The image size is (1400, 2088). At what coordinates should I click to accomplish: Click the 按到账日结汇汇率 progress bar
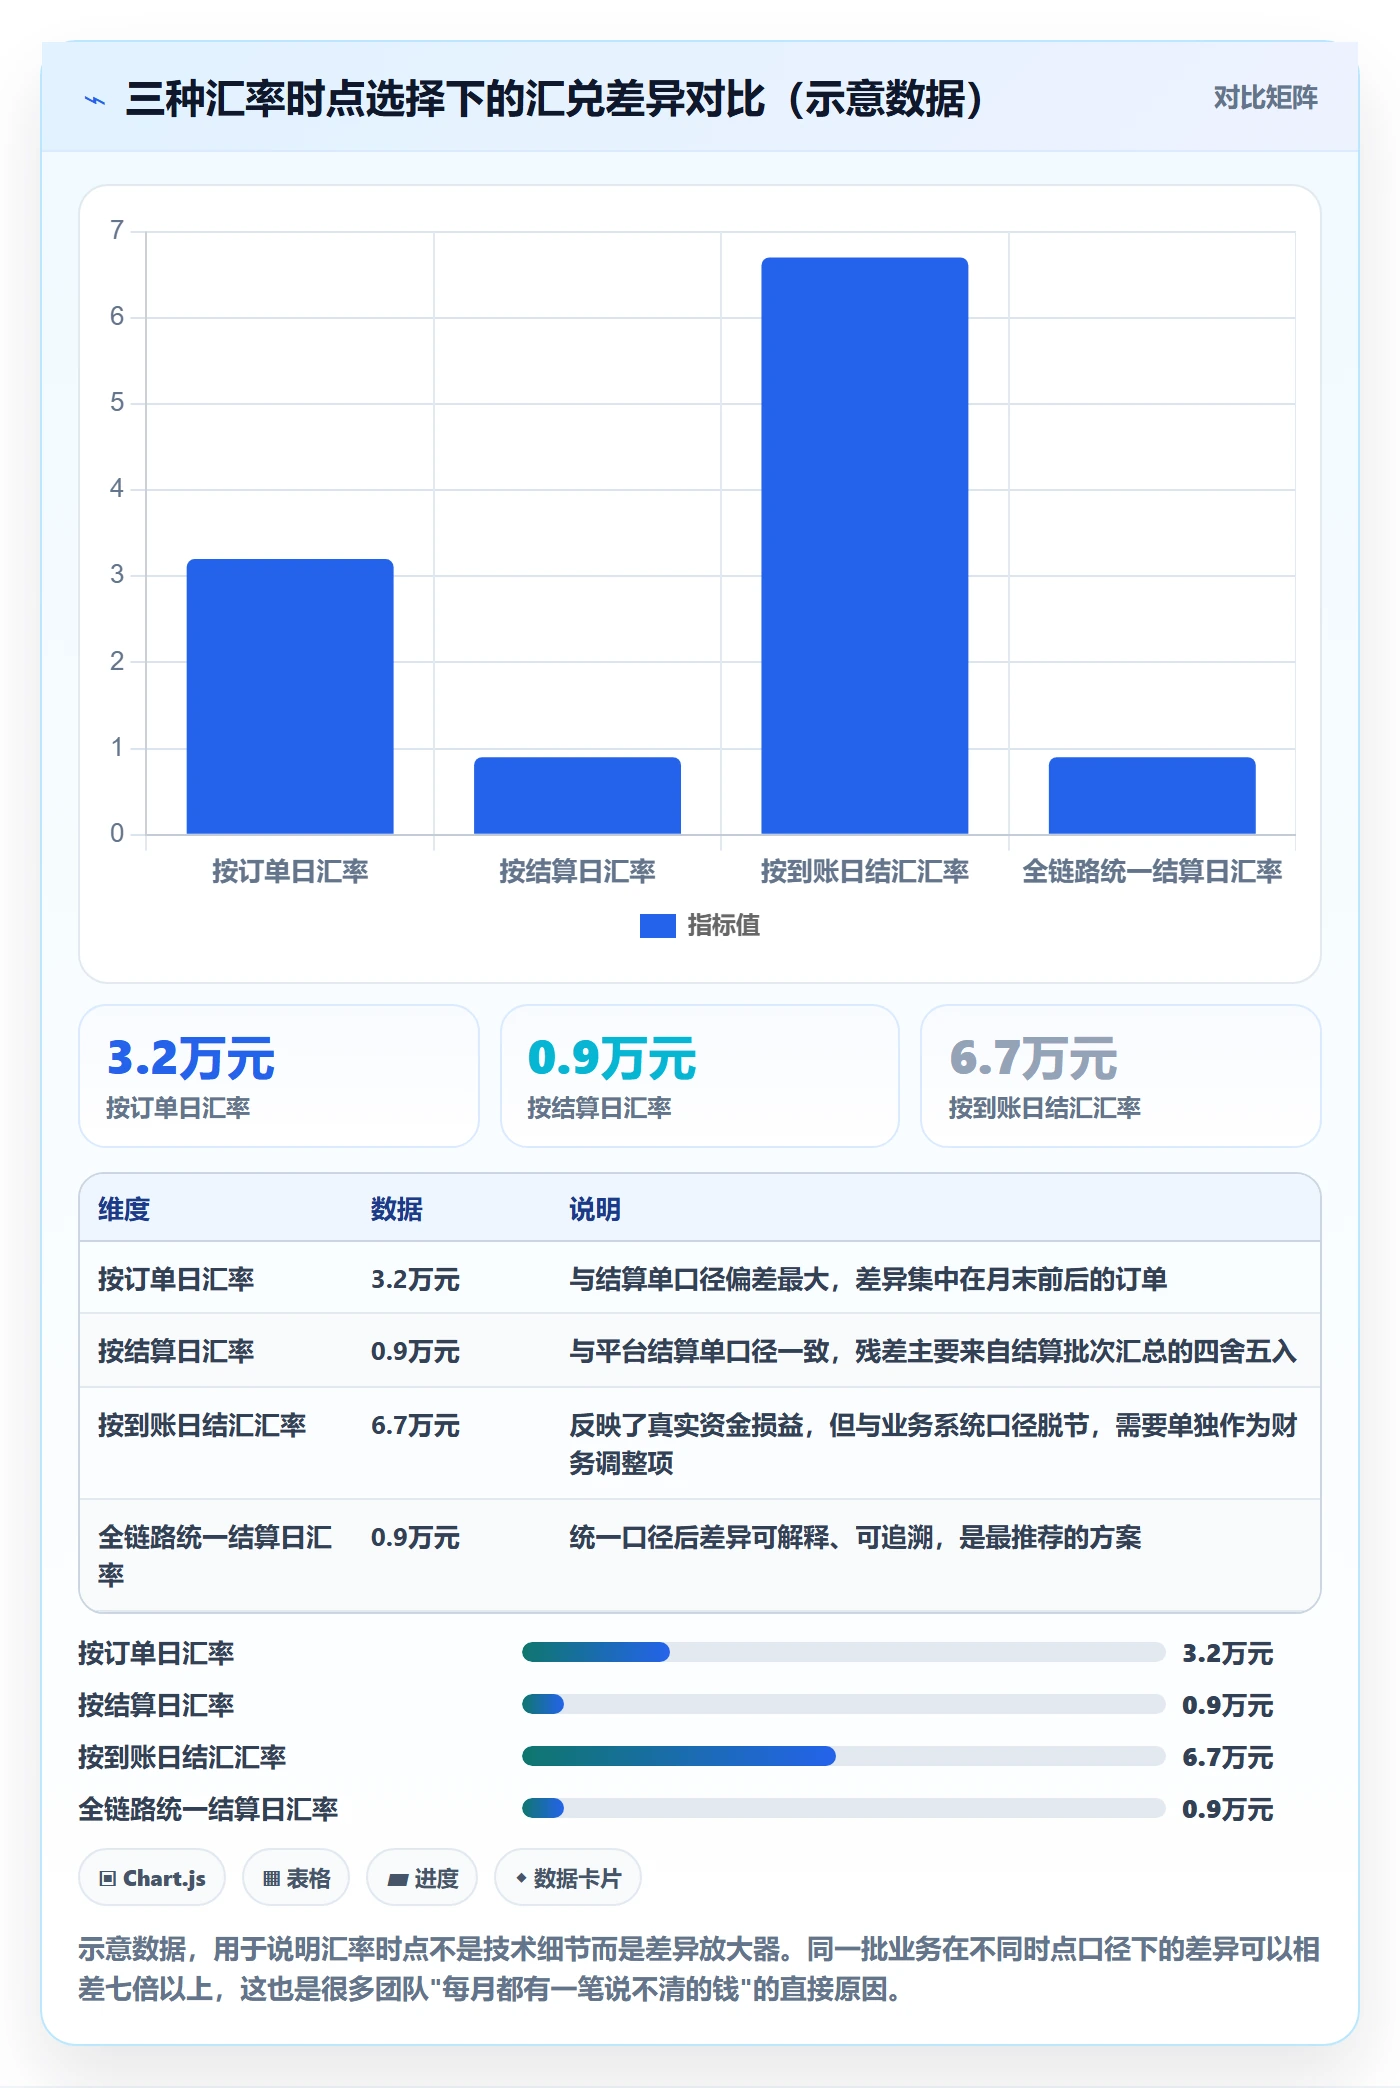843,1756
